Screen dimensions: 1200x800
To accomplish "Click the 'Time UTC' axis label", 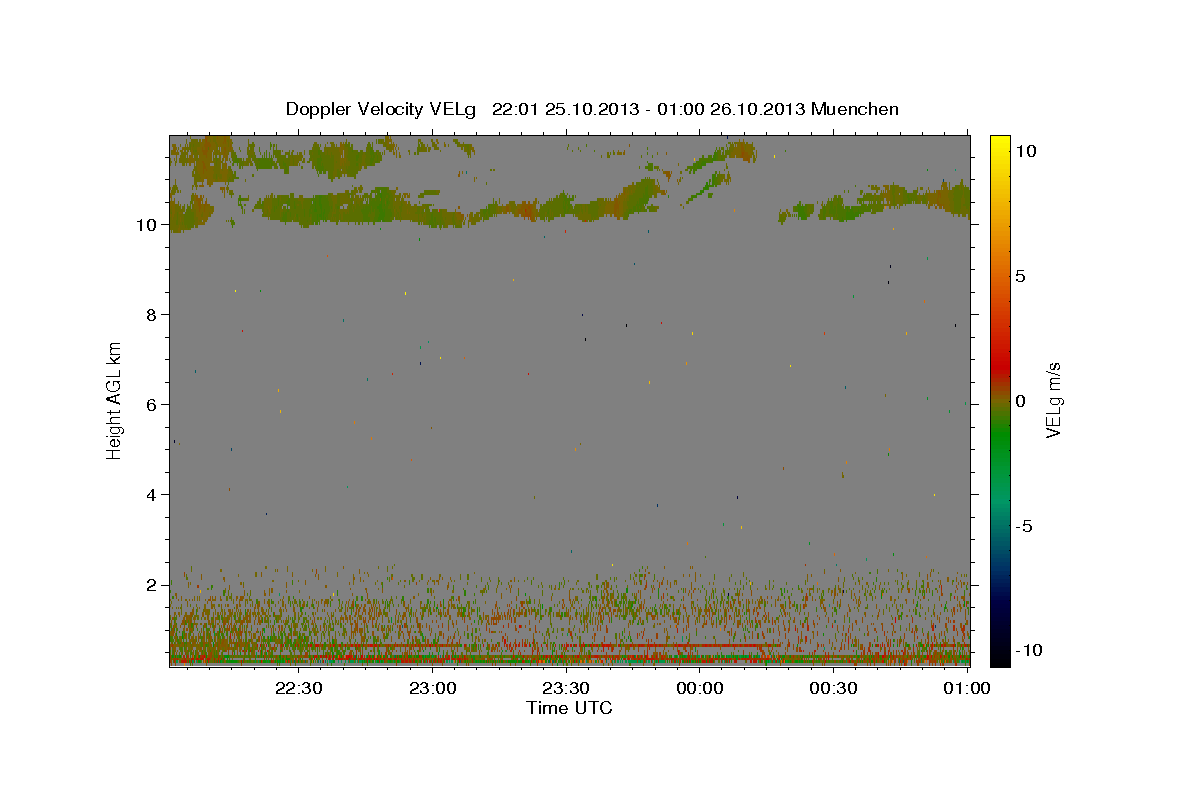I will [x=569, y=708].
